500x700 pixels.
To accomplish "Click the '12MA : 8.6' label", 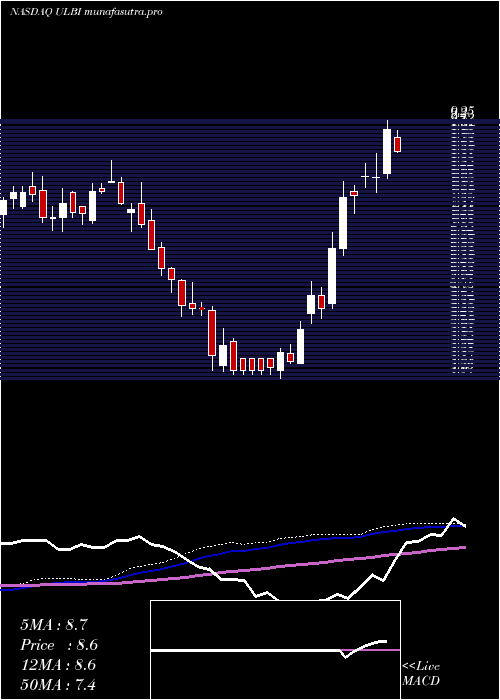I will pyautogui.click(x=58, y=665).
